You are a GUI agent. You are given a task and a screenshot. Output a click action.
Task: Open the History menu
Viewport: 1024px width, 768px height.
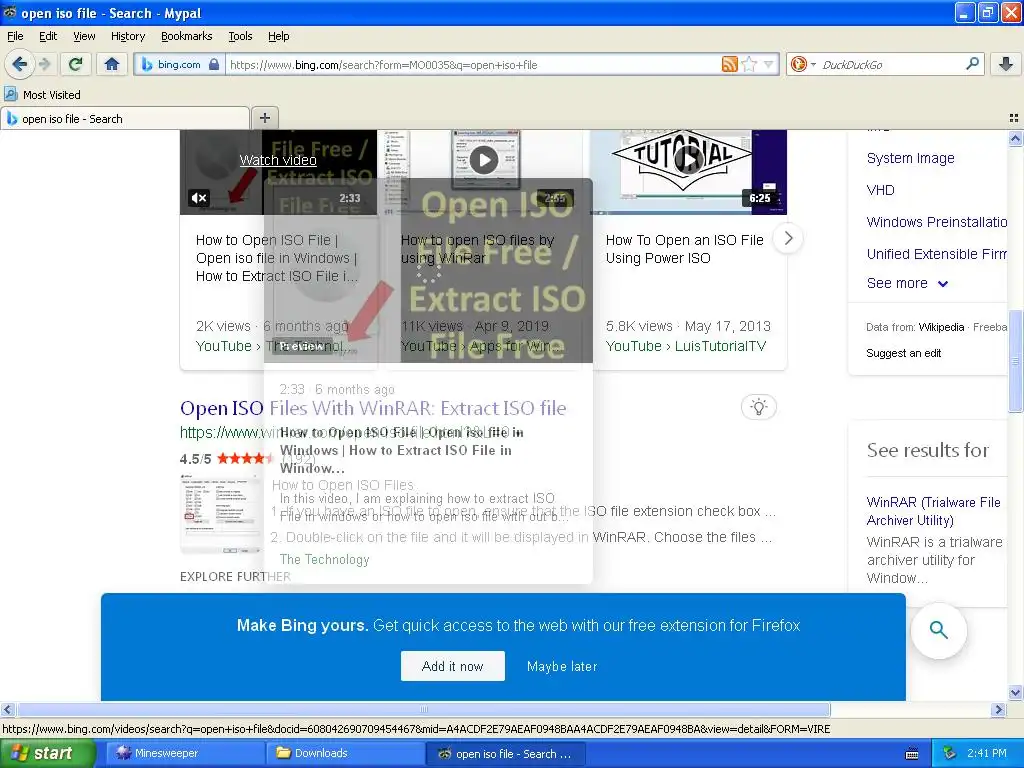coord(128,36)
